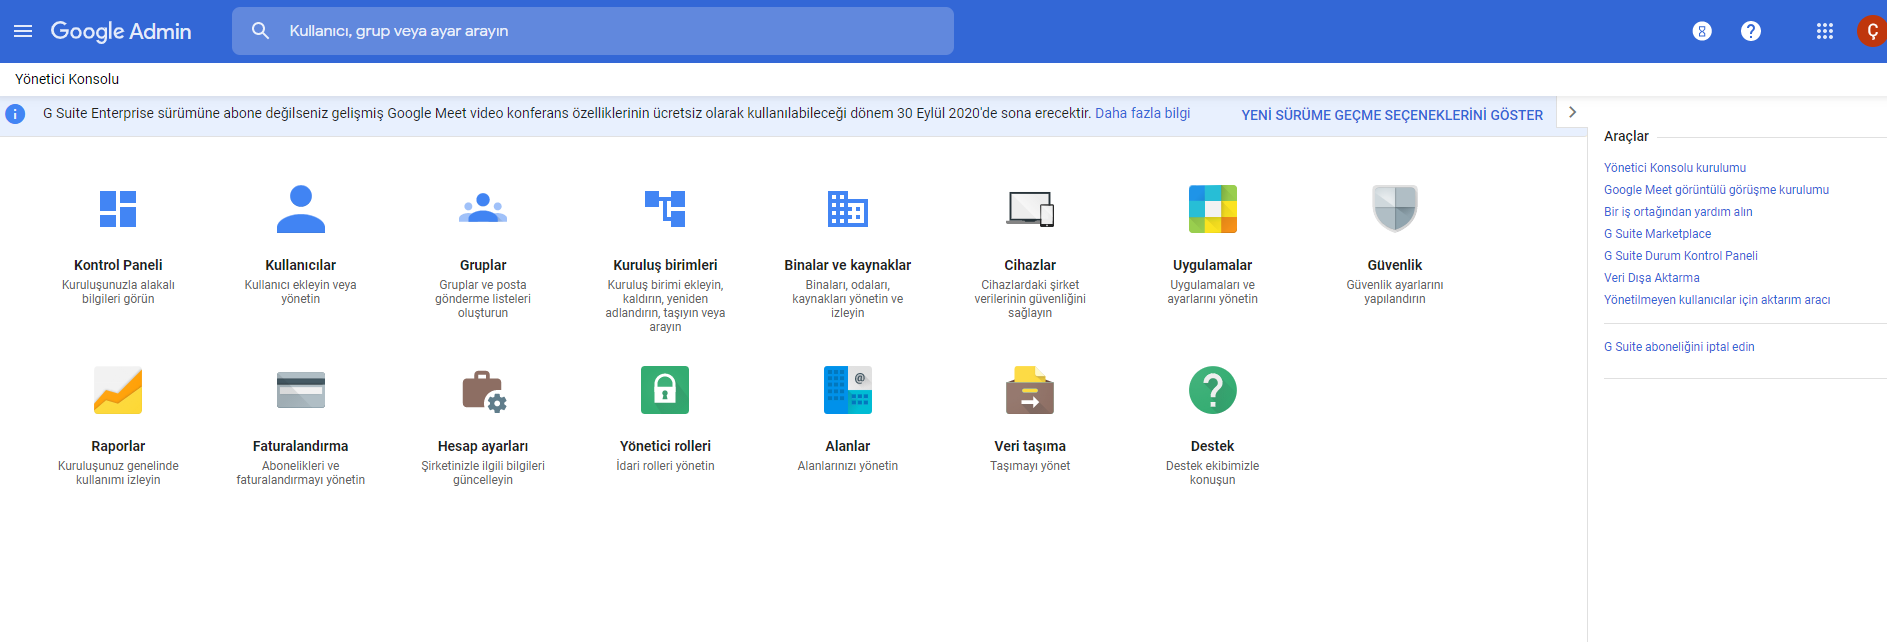Open the Faturalandırma credit card icon
Viewport: 1887px width, 642px height.
(301, 390)
